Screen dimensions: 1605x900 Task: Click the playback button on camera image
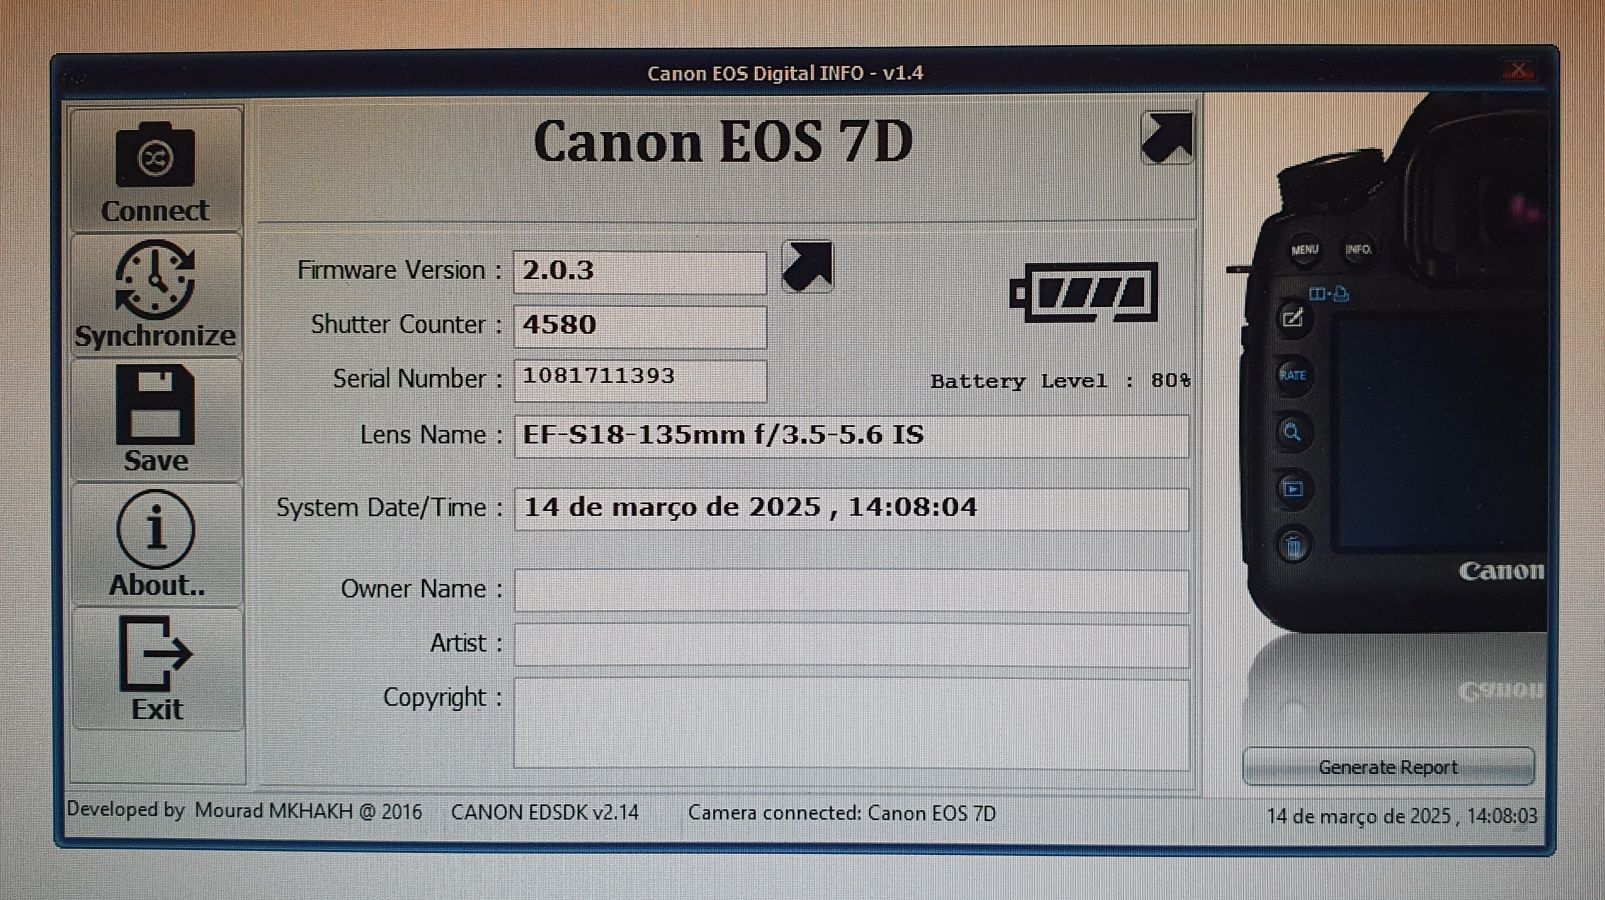point(1292,489)
